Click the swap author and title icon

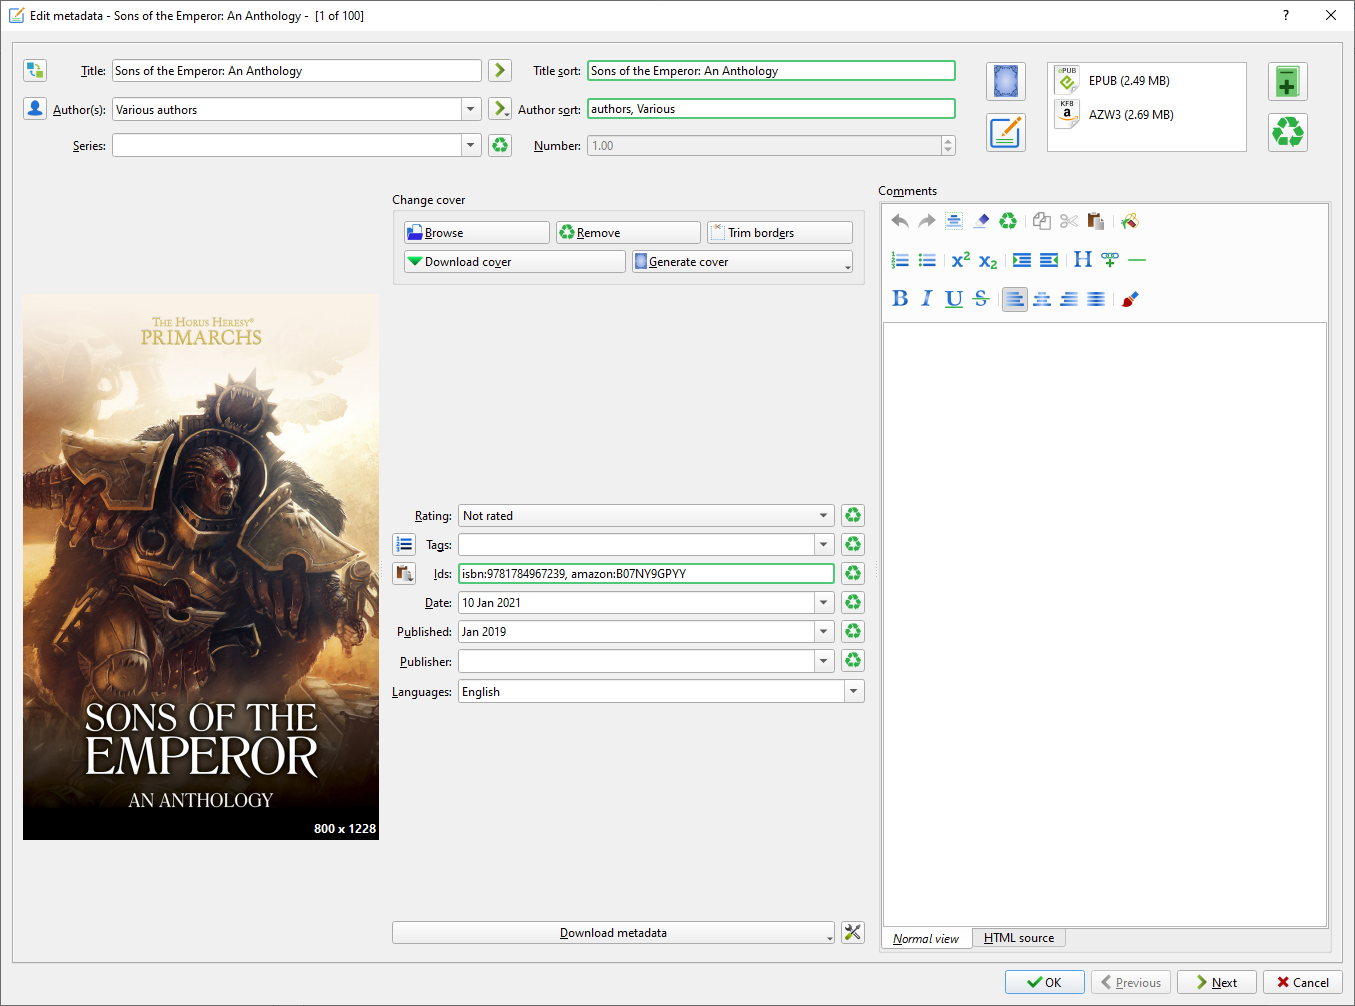click(x=35, y=70)
